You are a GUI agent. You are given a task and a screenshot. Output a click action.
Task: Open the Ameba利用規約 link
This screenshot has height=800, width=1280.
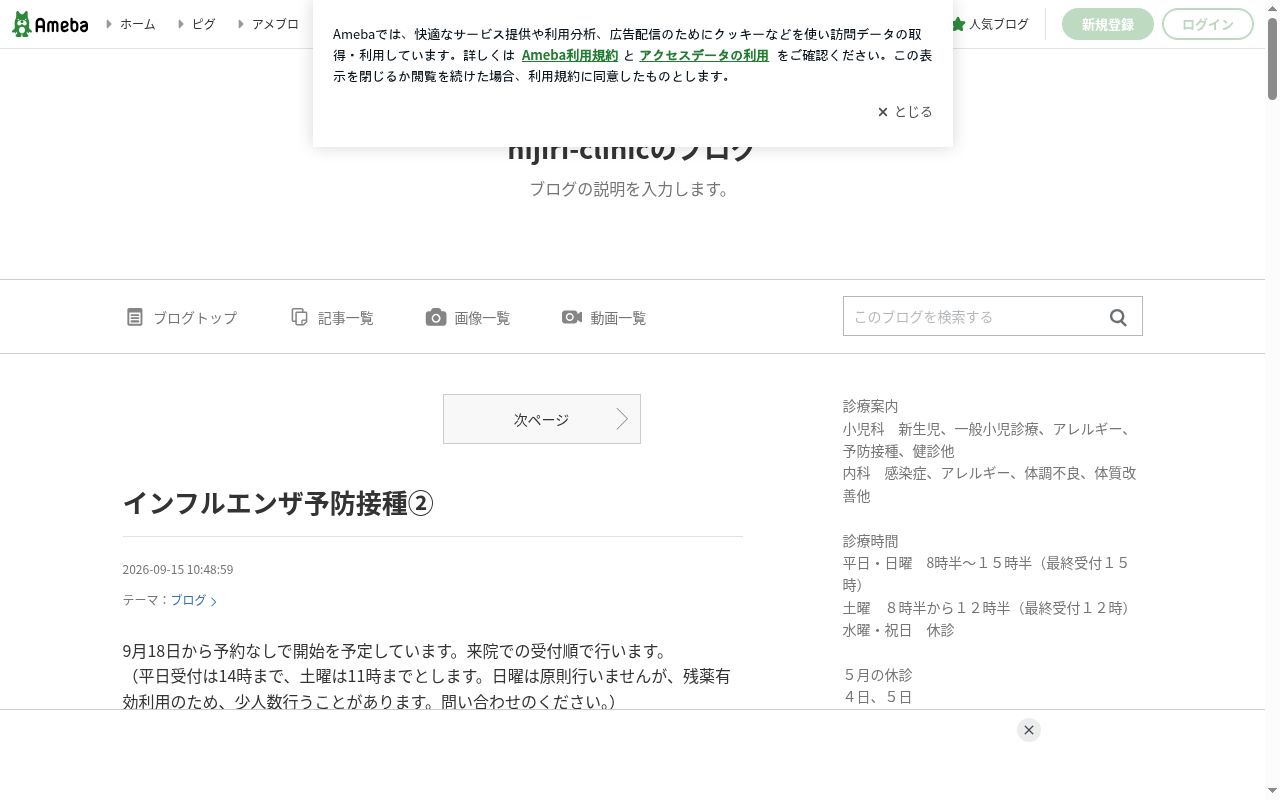570,55
